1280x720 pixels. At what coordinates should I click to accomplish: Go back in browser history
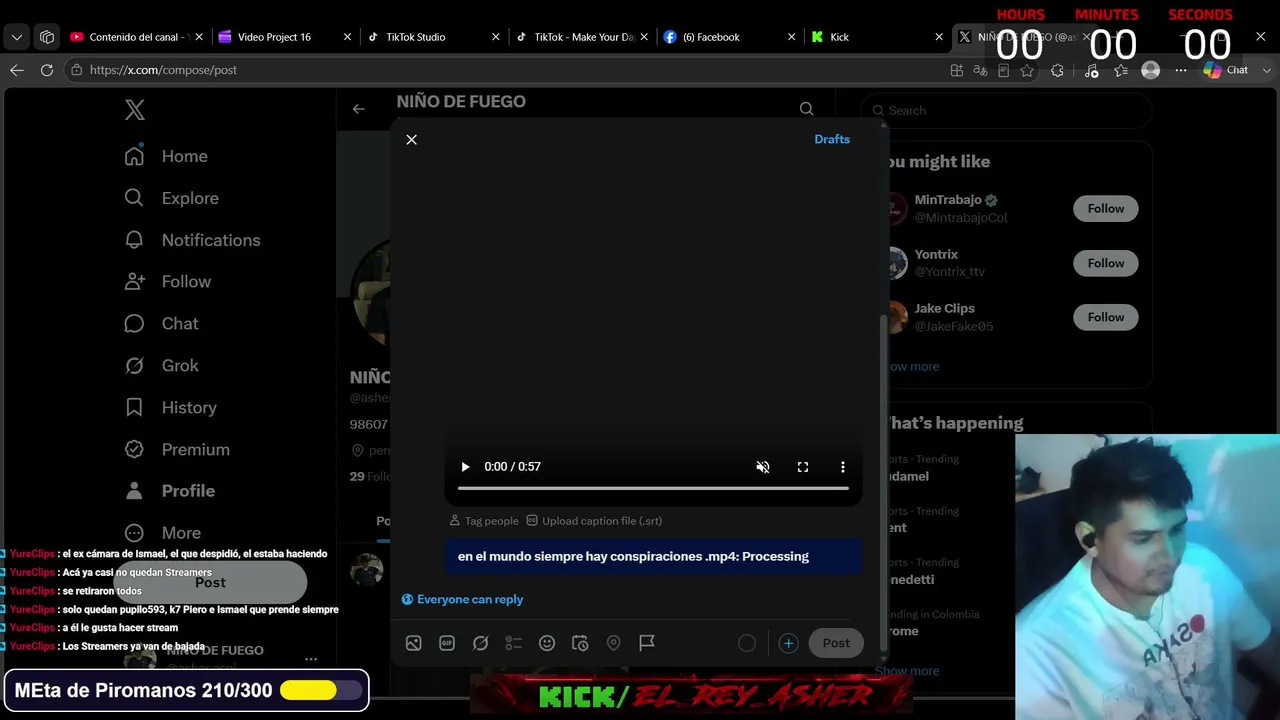pos(17,70)
